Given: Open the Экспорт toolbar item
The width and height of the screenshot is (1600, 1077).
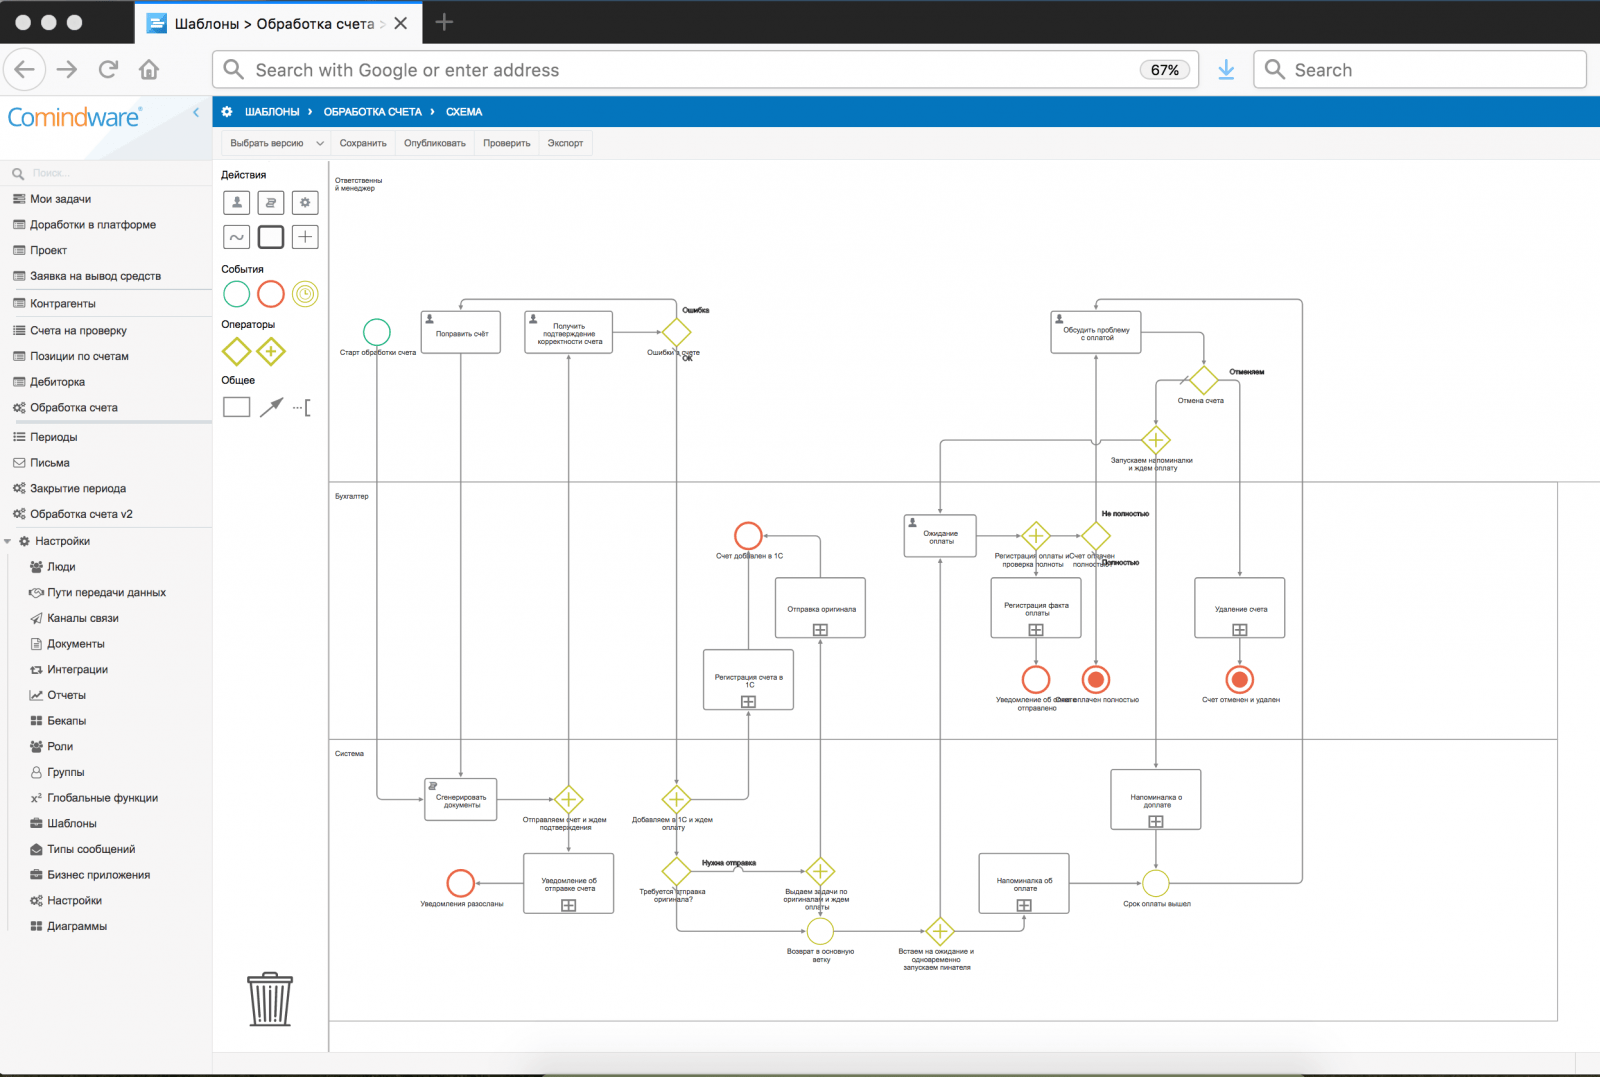Looking at the screenshot, I should coord(565,143).
